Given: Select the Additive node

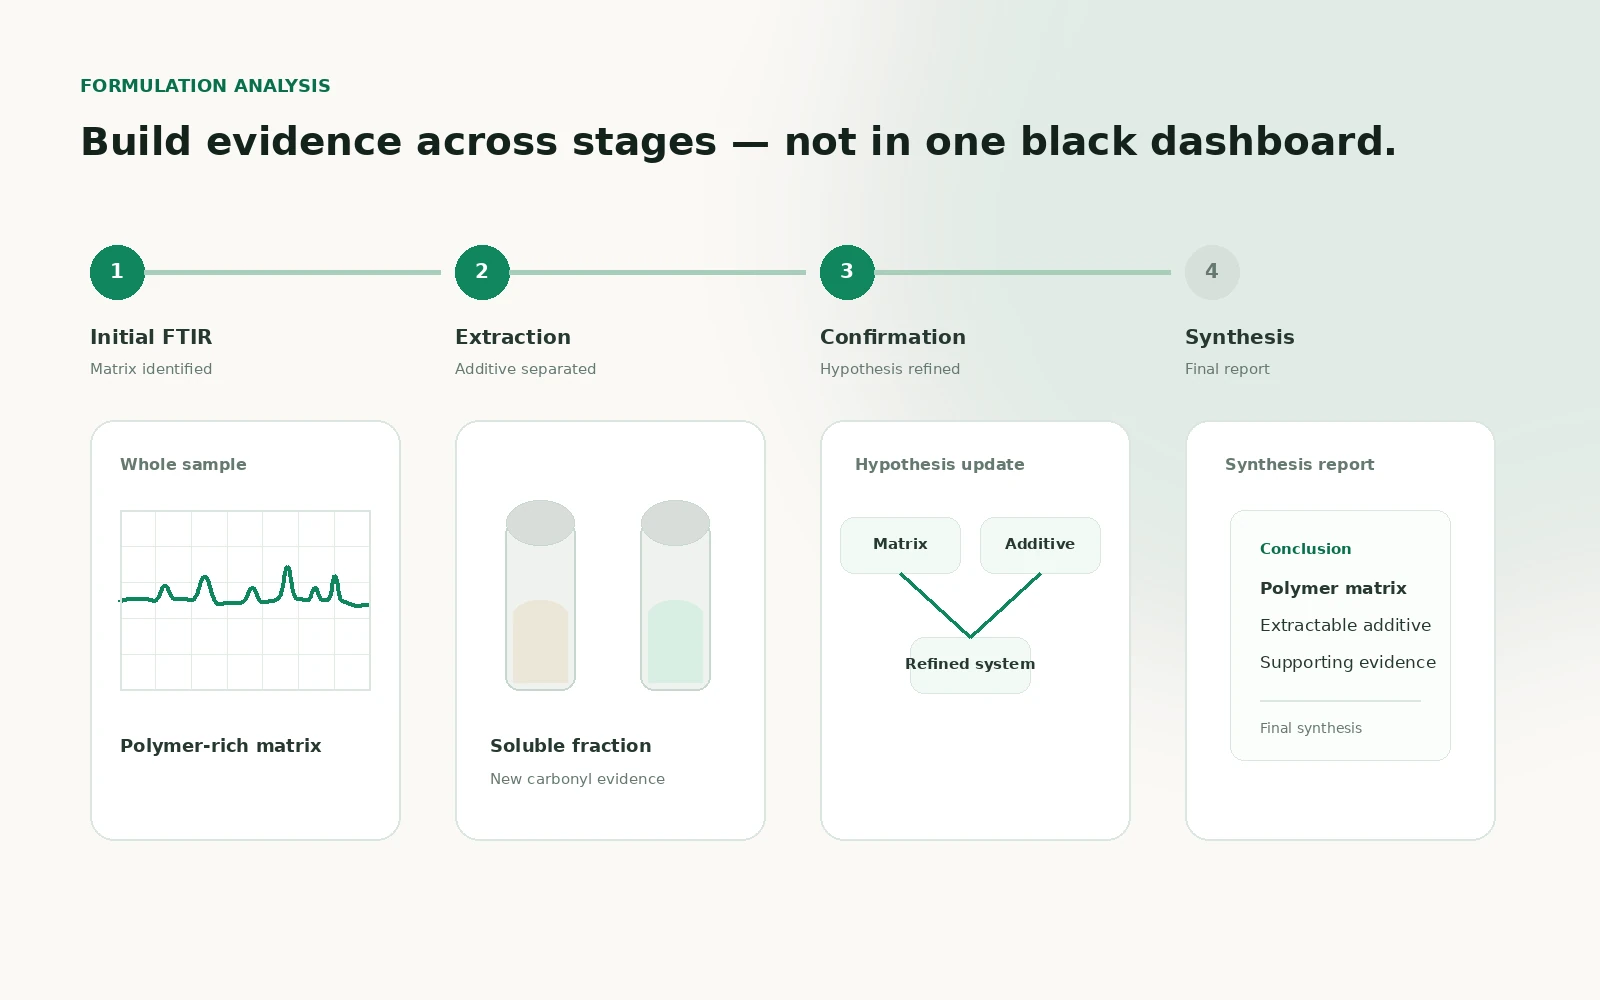Looking at the screenshot, I should [1040, 545].
